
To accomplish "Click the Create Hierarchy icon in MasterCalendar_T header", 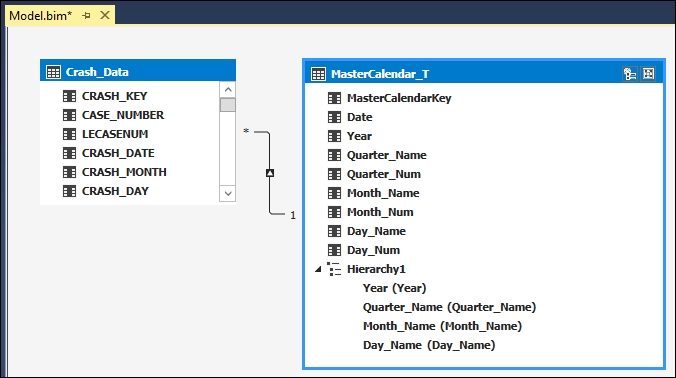I will 629,74.
